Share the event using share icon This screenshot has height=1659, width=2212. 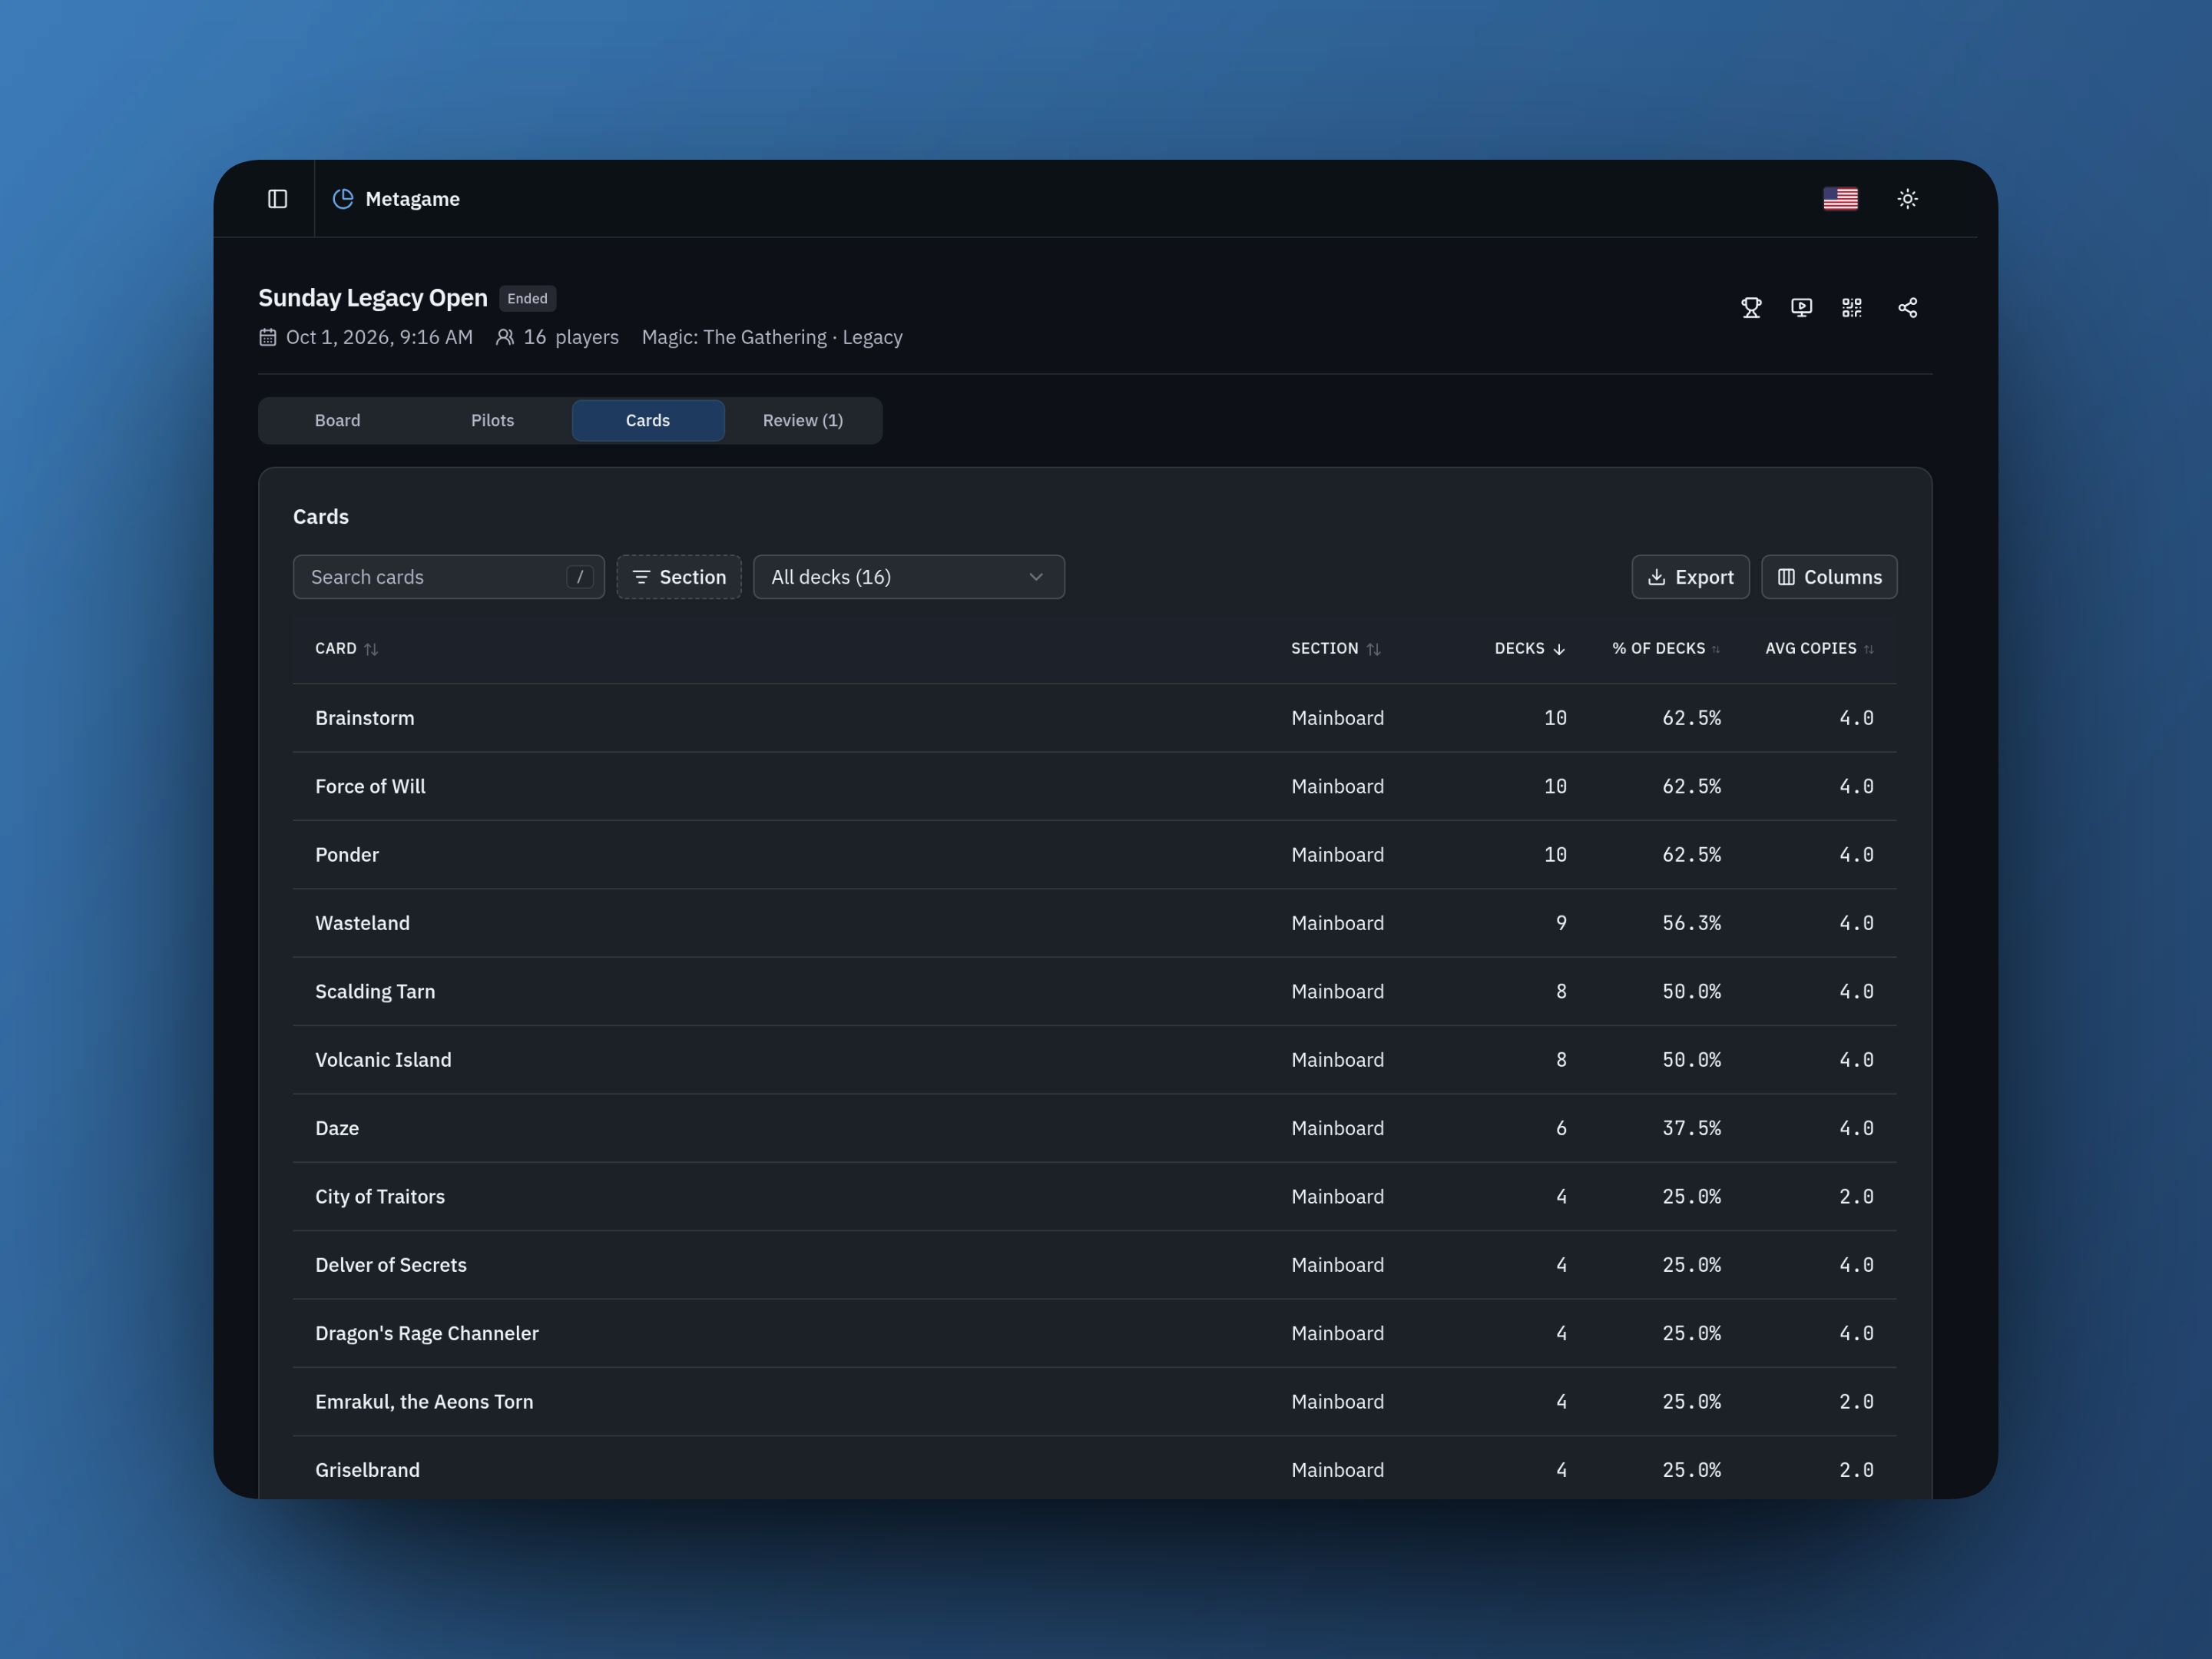click(1907, 307)
